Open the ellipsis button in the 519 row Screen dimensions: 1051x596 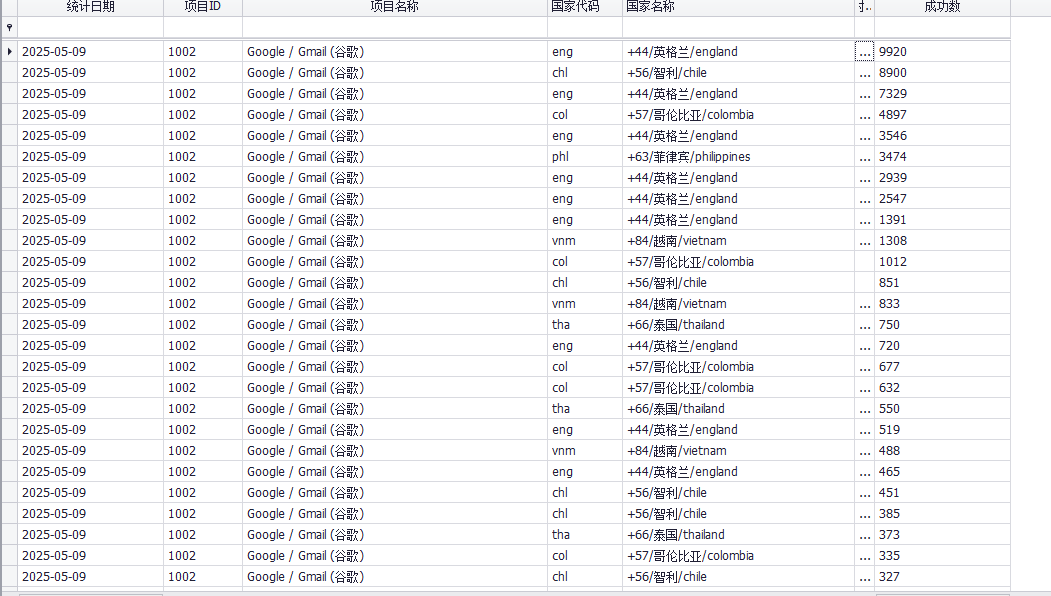point(865,430)
